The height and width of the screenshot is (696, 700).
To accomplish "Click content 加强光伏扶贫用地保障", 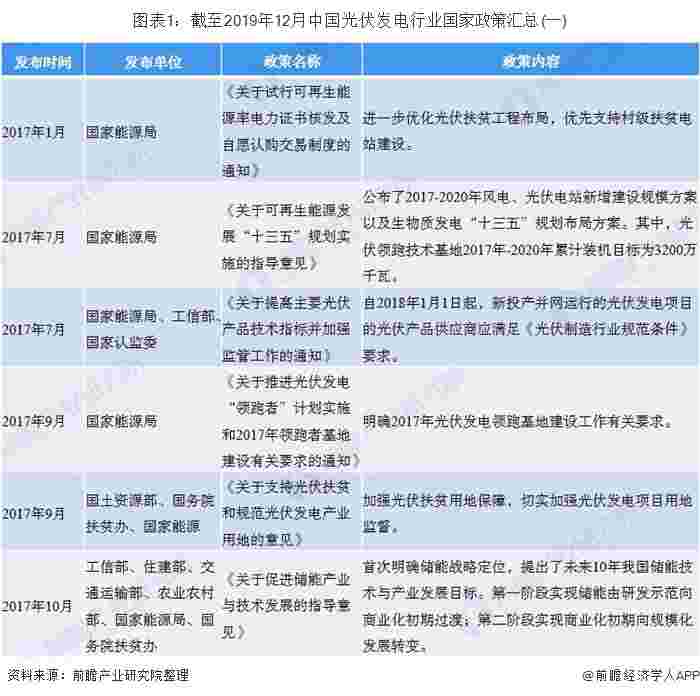I will pyautogui.click(x=528, y=513).
